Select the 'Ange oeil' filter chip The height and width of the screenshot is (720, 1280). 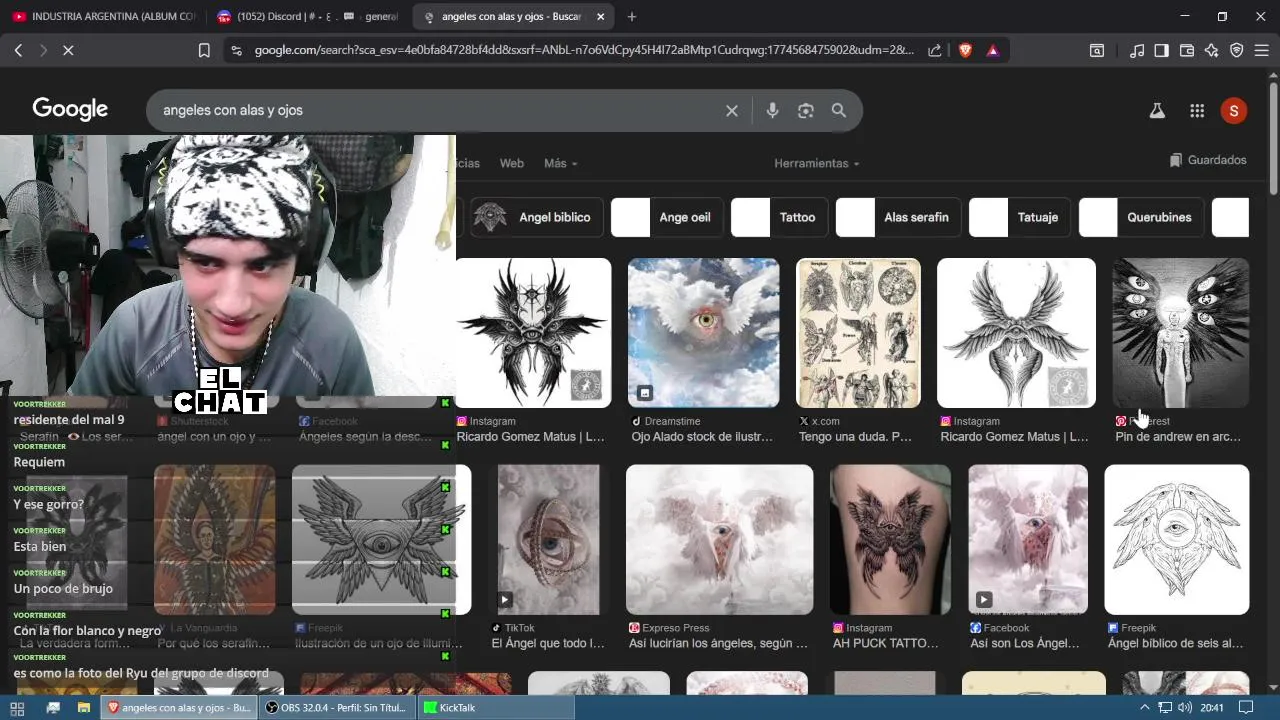click(x=666, y=217)
